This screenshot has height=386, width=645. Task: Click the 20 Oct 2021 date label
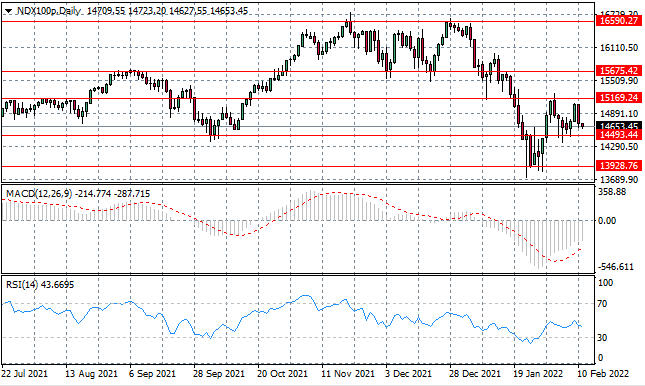pos(282,374)
